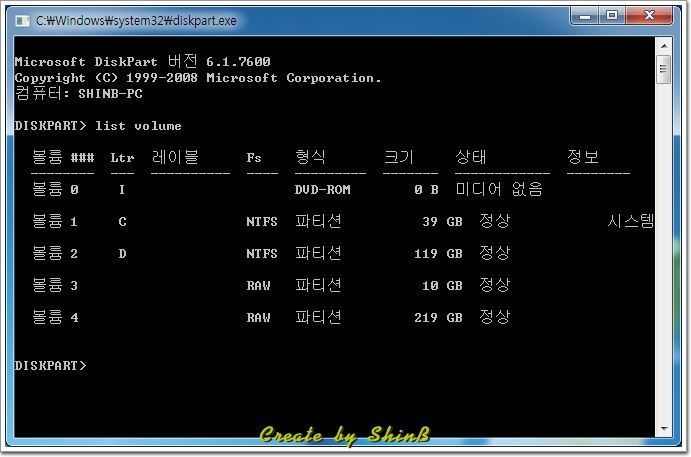691x457 pixels.
Task: Click the '볼륨 0' row label
Action: click(55, 189)
